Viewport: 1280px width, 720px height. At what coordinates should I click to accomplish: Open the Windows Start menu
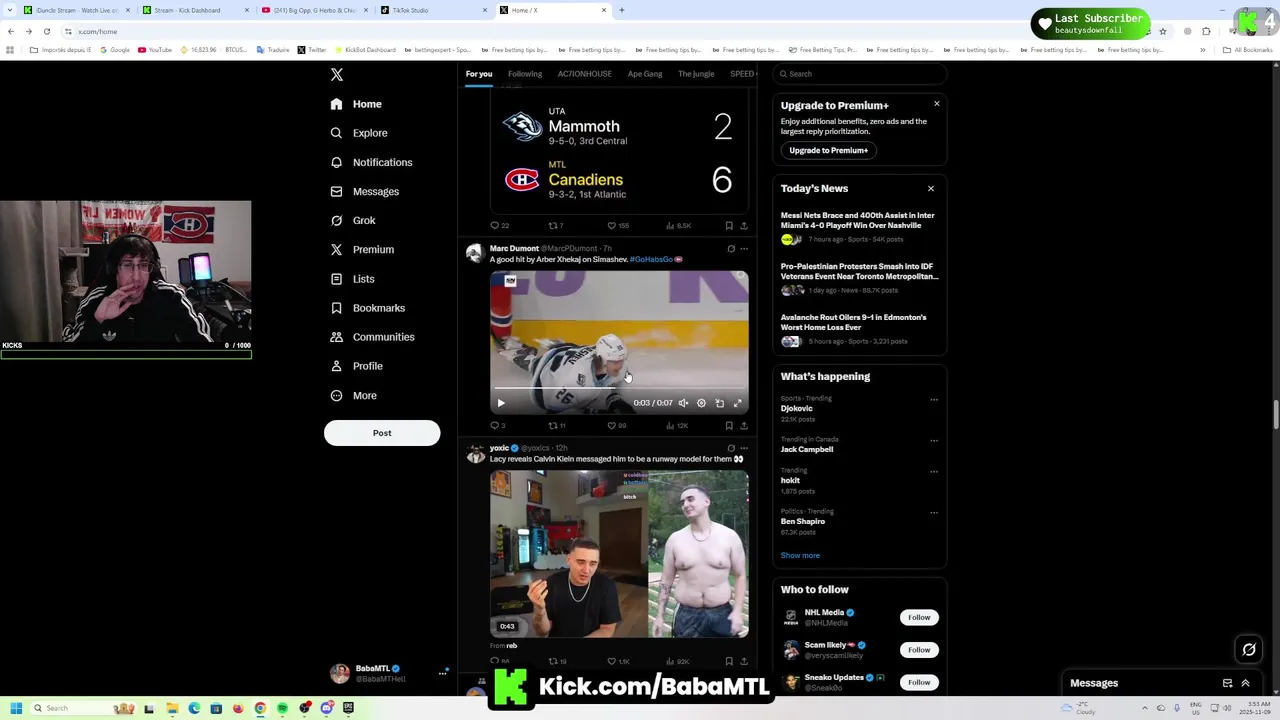(x=15, y=708)
